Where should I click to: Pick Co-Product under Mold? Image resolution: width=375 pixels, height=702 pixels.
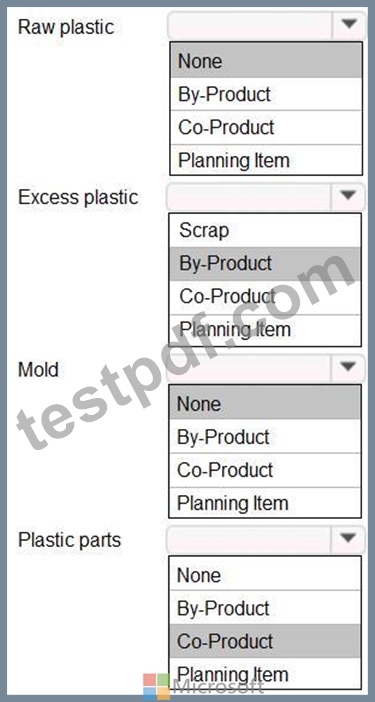coord(265,470)
